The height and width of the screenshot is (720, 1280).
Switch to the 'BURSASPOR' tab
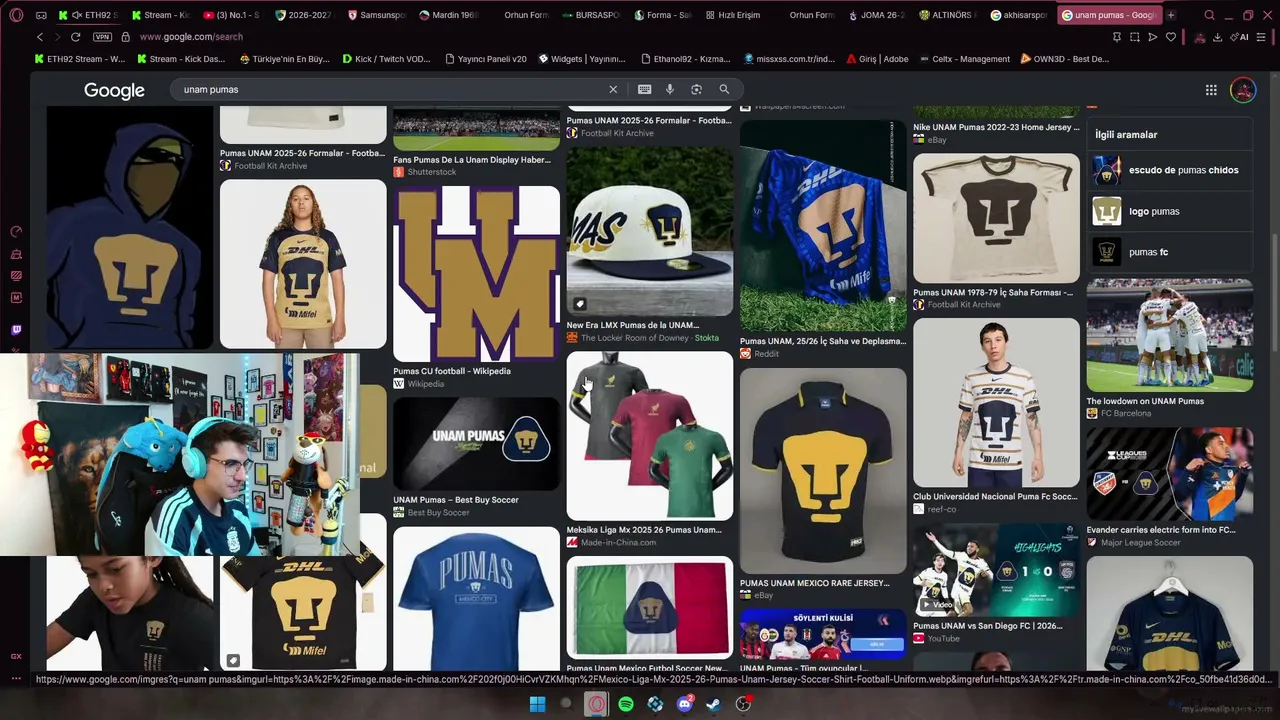click(x=590, y=15)
